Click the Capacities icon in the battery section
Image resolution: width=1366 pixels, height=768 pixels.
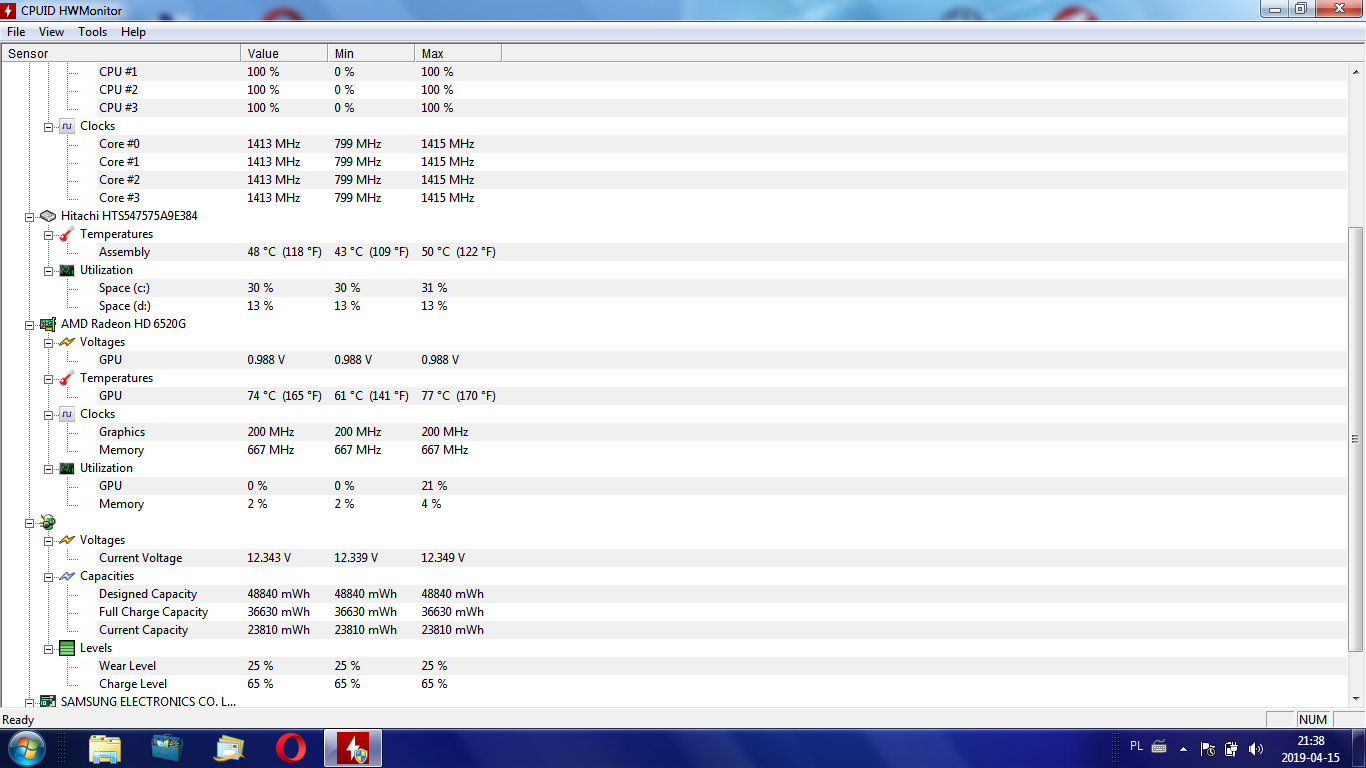click(67, 576)
